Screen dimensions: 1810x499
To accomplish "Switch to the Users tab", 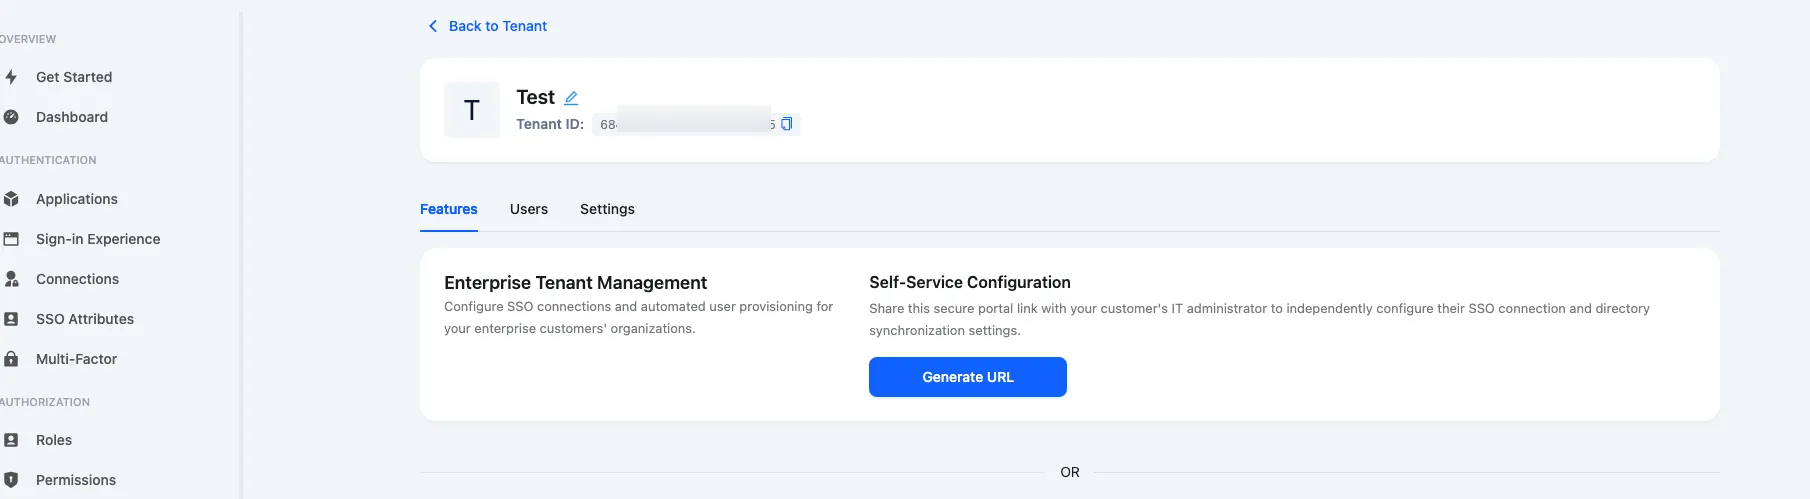I will [528, 209].
